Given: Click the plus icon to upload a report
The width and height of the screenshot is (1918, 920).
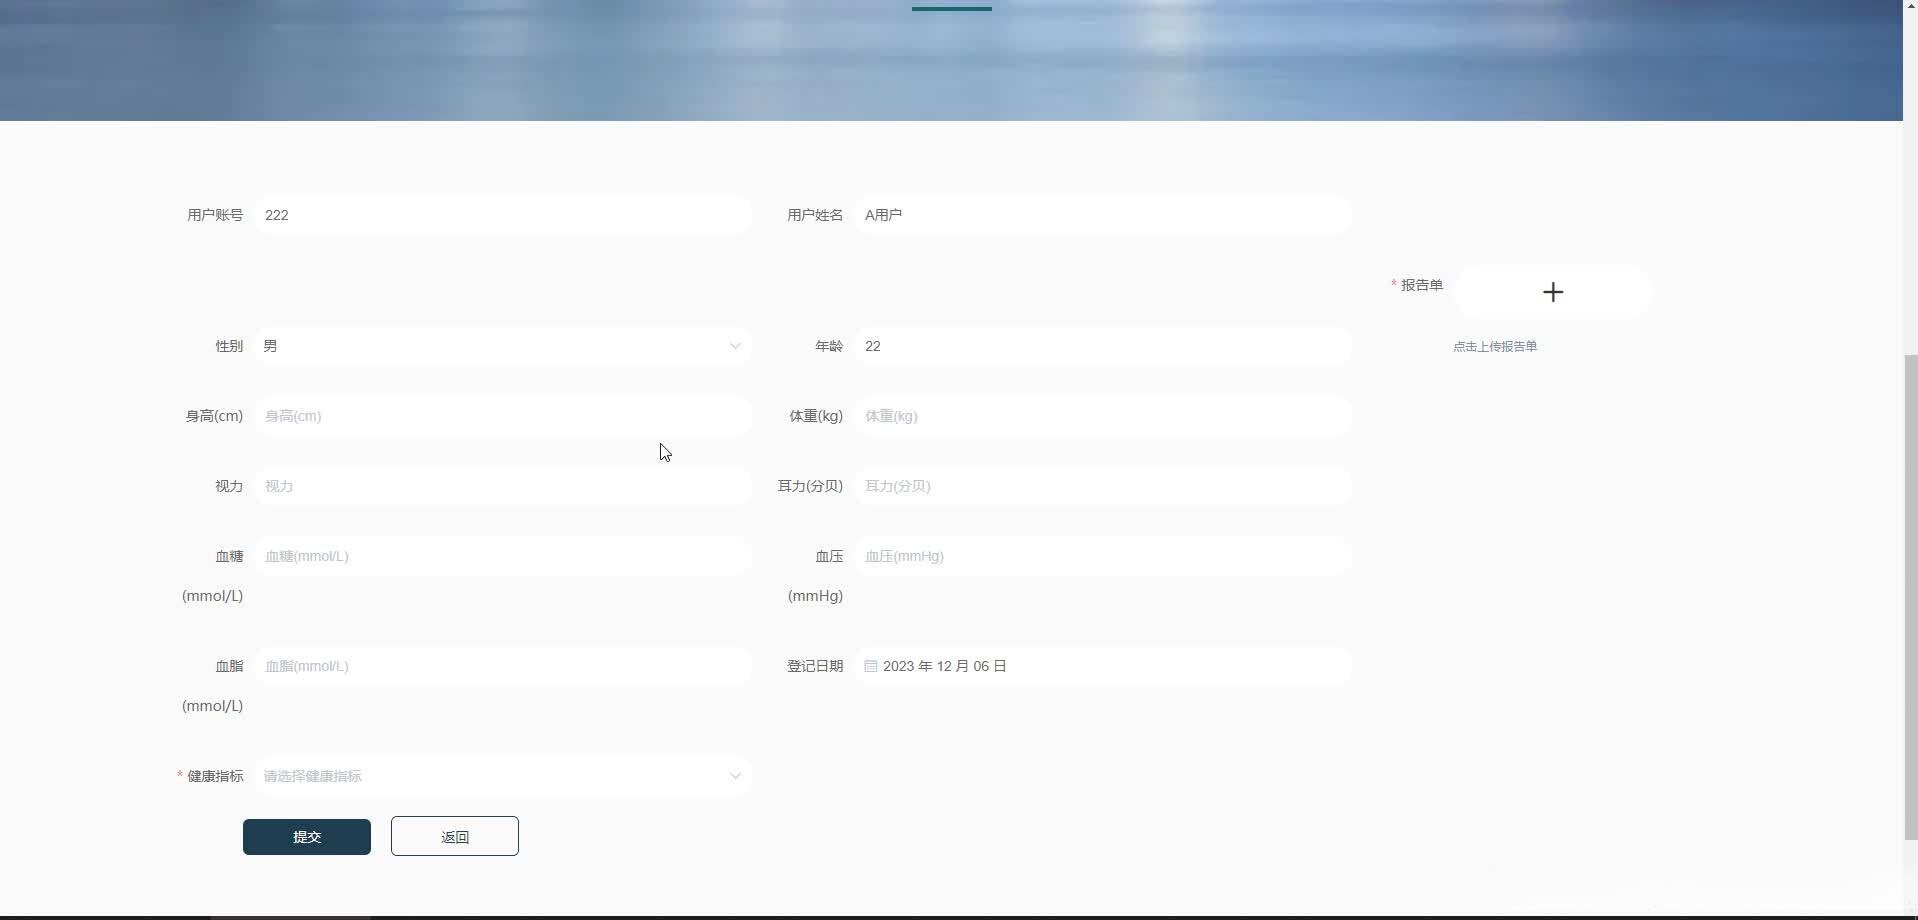Looking at the screenshot, I should coord(1552,291).
